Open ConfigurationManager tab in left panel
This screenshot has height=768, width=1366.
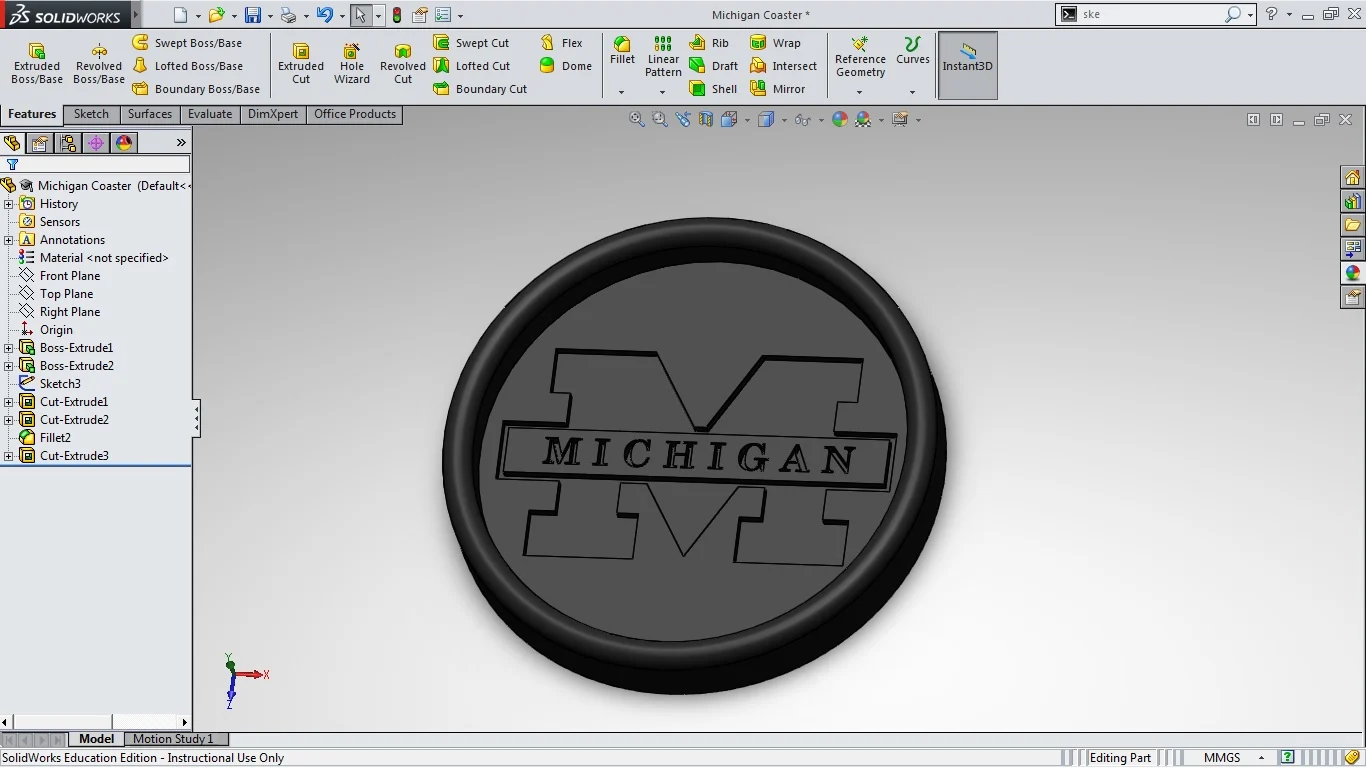click(68, 143)
